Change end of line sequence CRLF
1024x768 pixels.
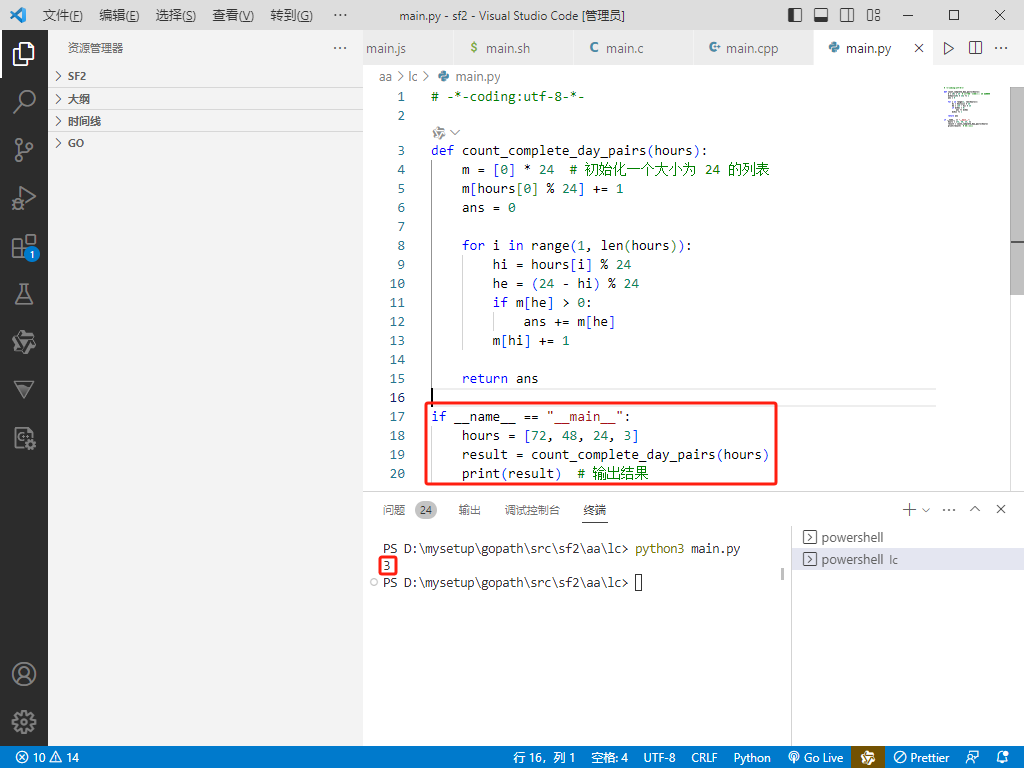click(x=704, y=758)
